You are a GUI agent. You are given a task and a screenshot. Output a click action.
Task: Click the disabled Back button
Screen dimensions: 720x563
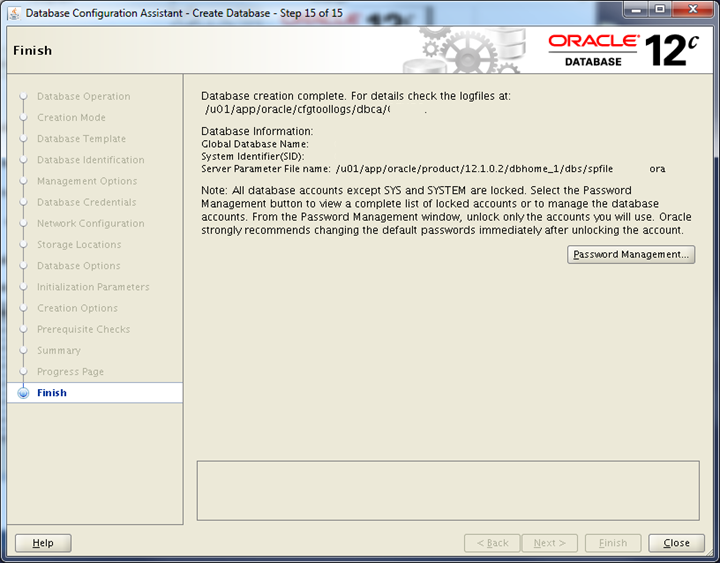tap(492, 543)
